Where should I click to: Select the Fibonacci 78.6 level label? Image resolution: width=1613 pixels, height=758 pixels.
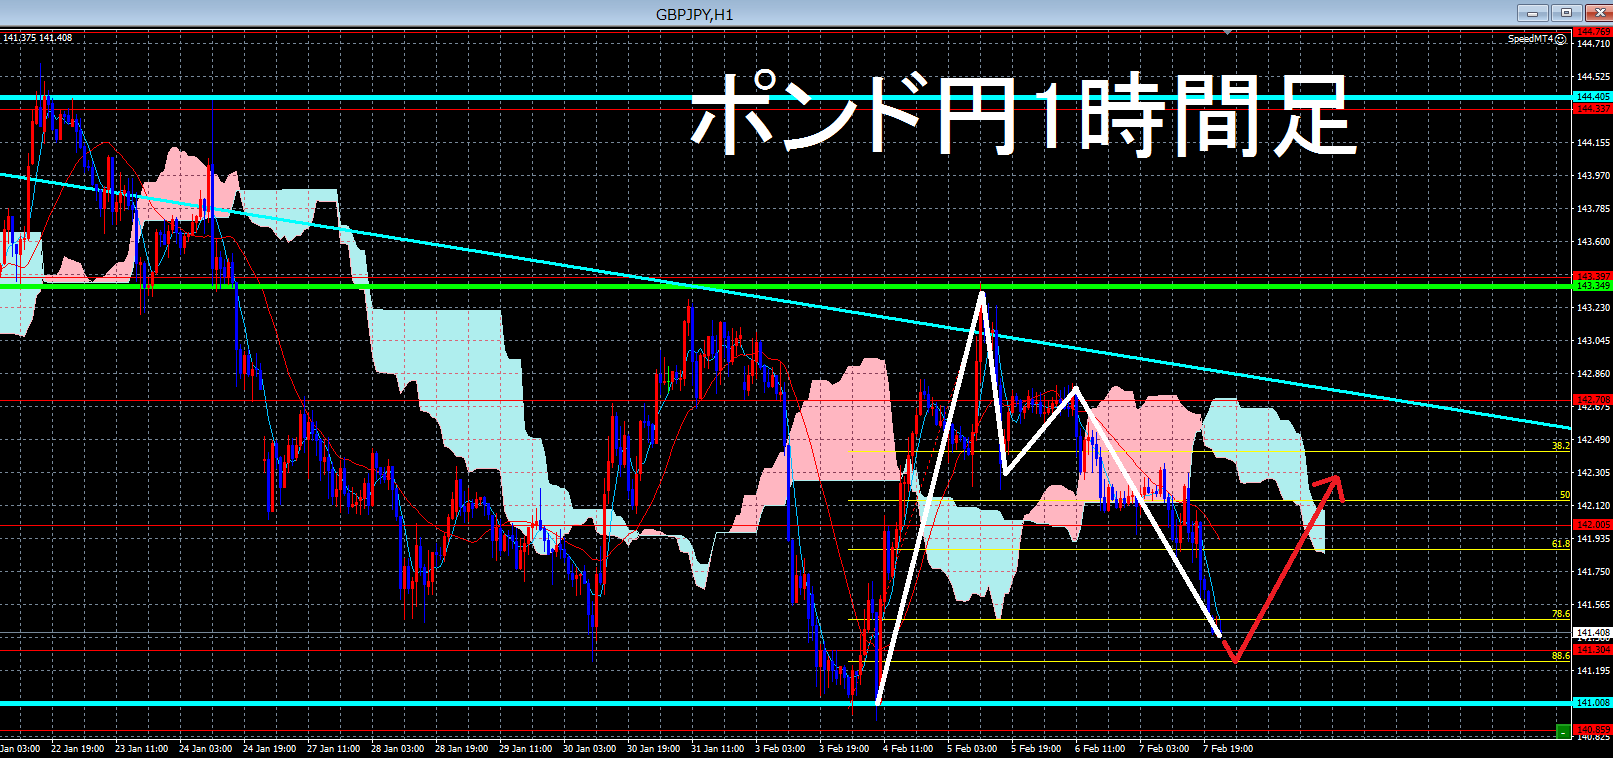(1560, 614)
